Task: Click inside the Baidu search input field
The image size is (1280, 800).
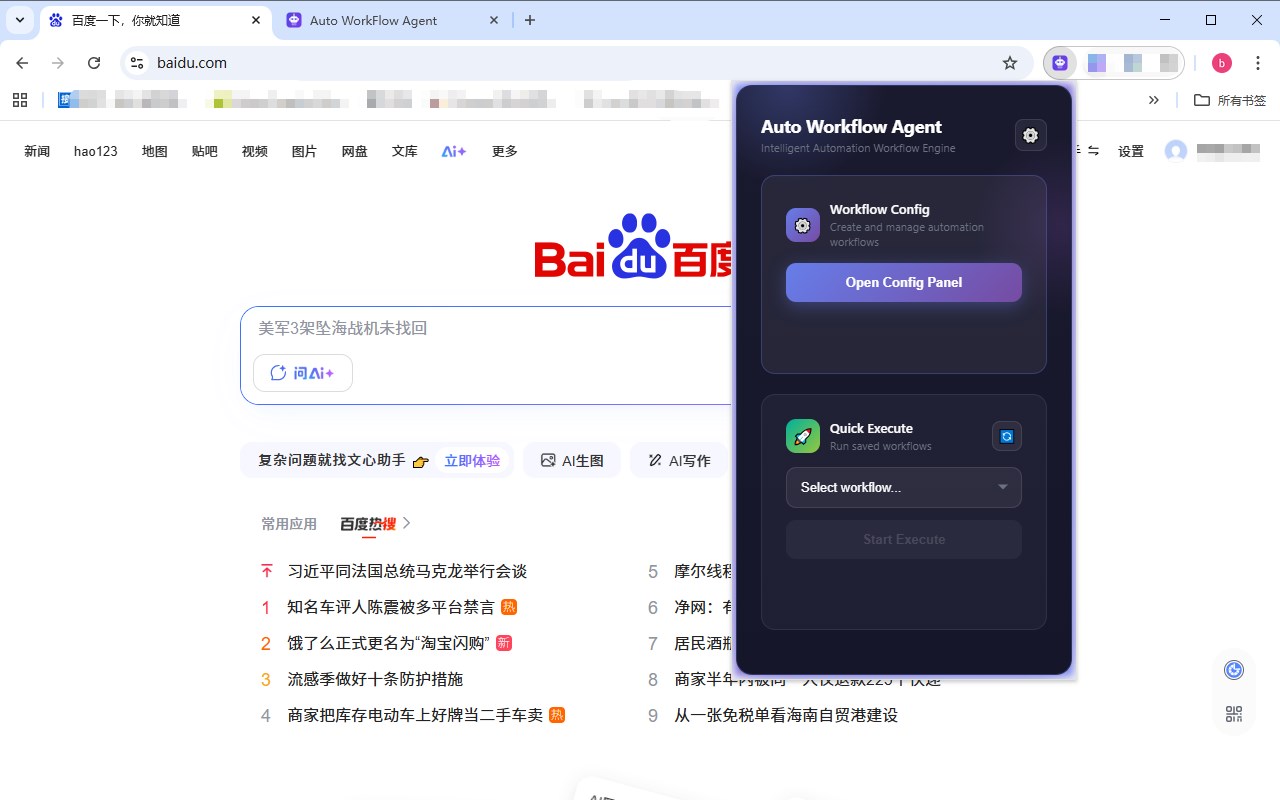Action: [x=450, y=328]
